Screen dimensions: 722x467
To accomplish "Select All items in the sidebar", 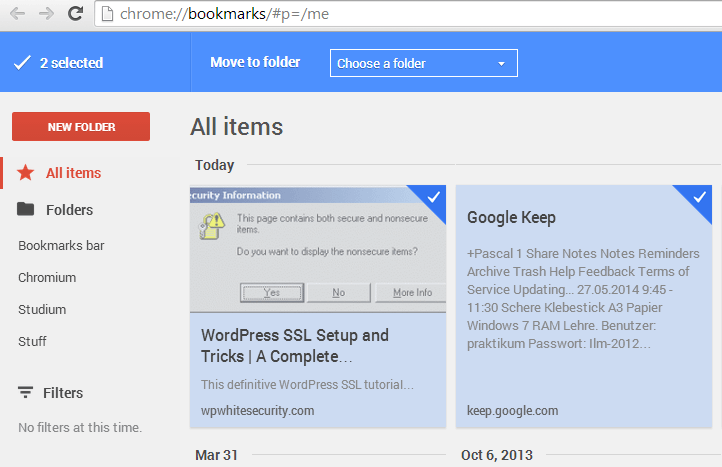I will click(73, 173).
